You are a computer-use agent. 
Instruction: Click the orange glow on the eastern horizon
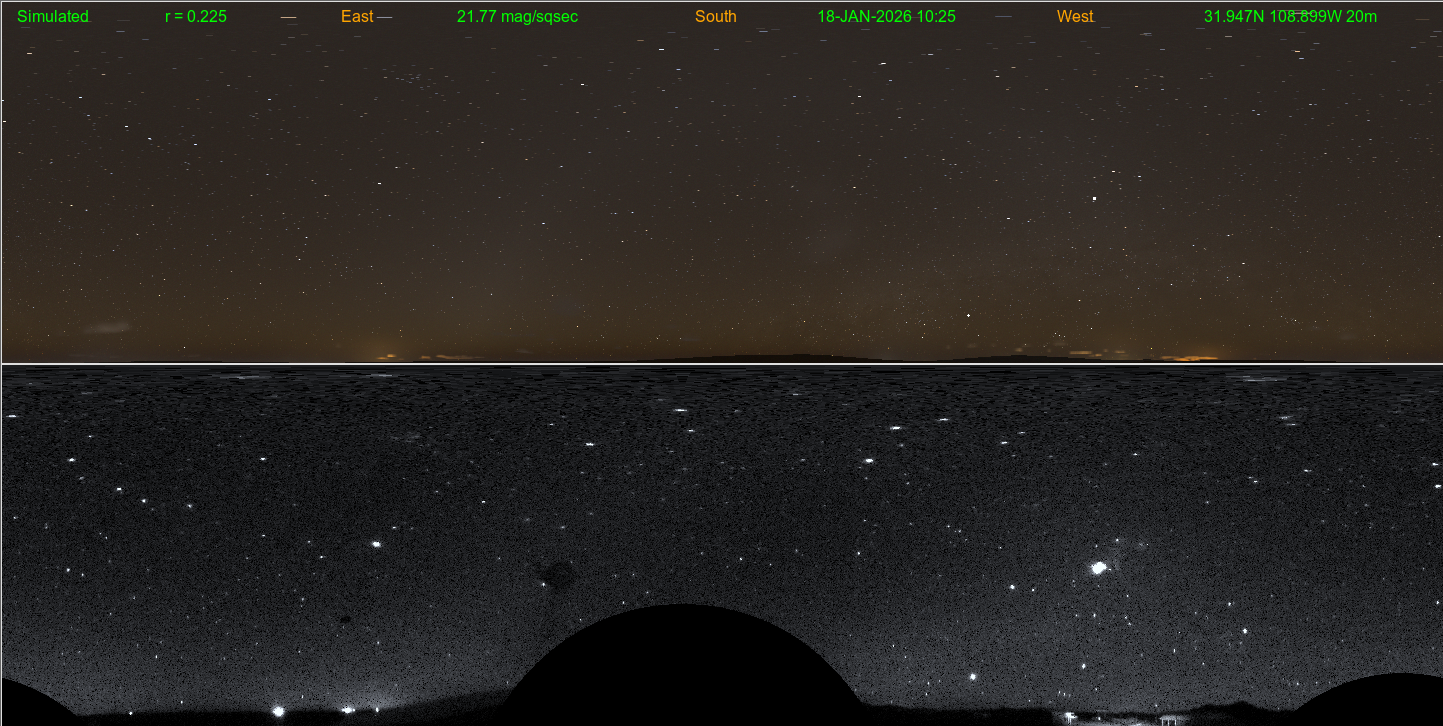(x=386, y=355)
